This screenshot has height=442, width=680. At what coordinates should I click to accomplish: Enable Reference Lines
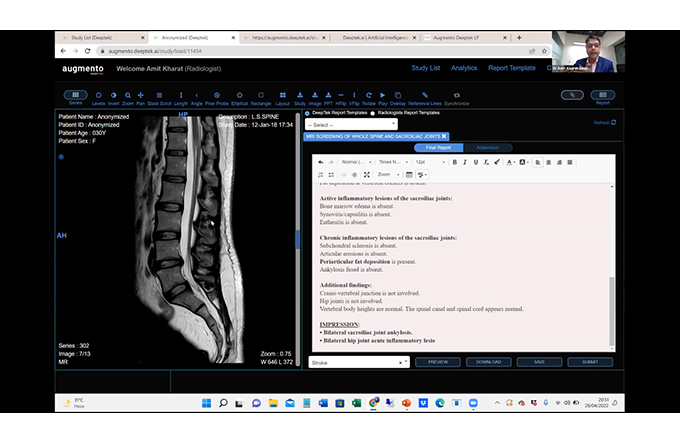tap(425, 98)
